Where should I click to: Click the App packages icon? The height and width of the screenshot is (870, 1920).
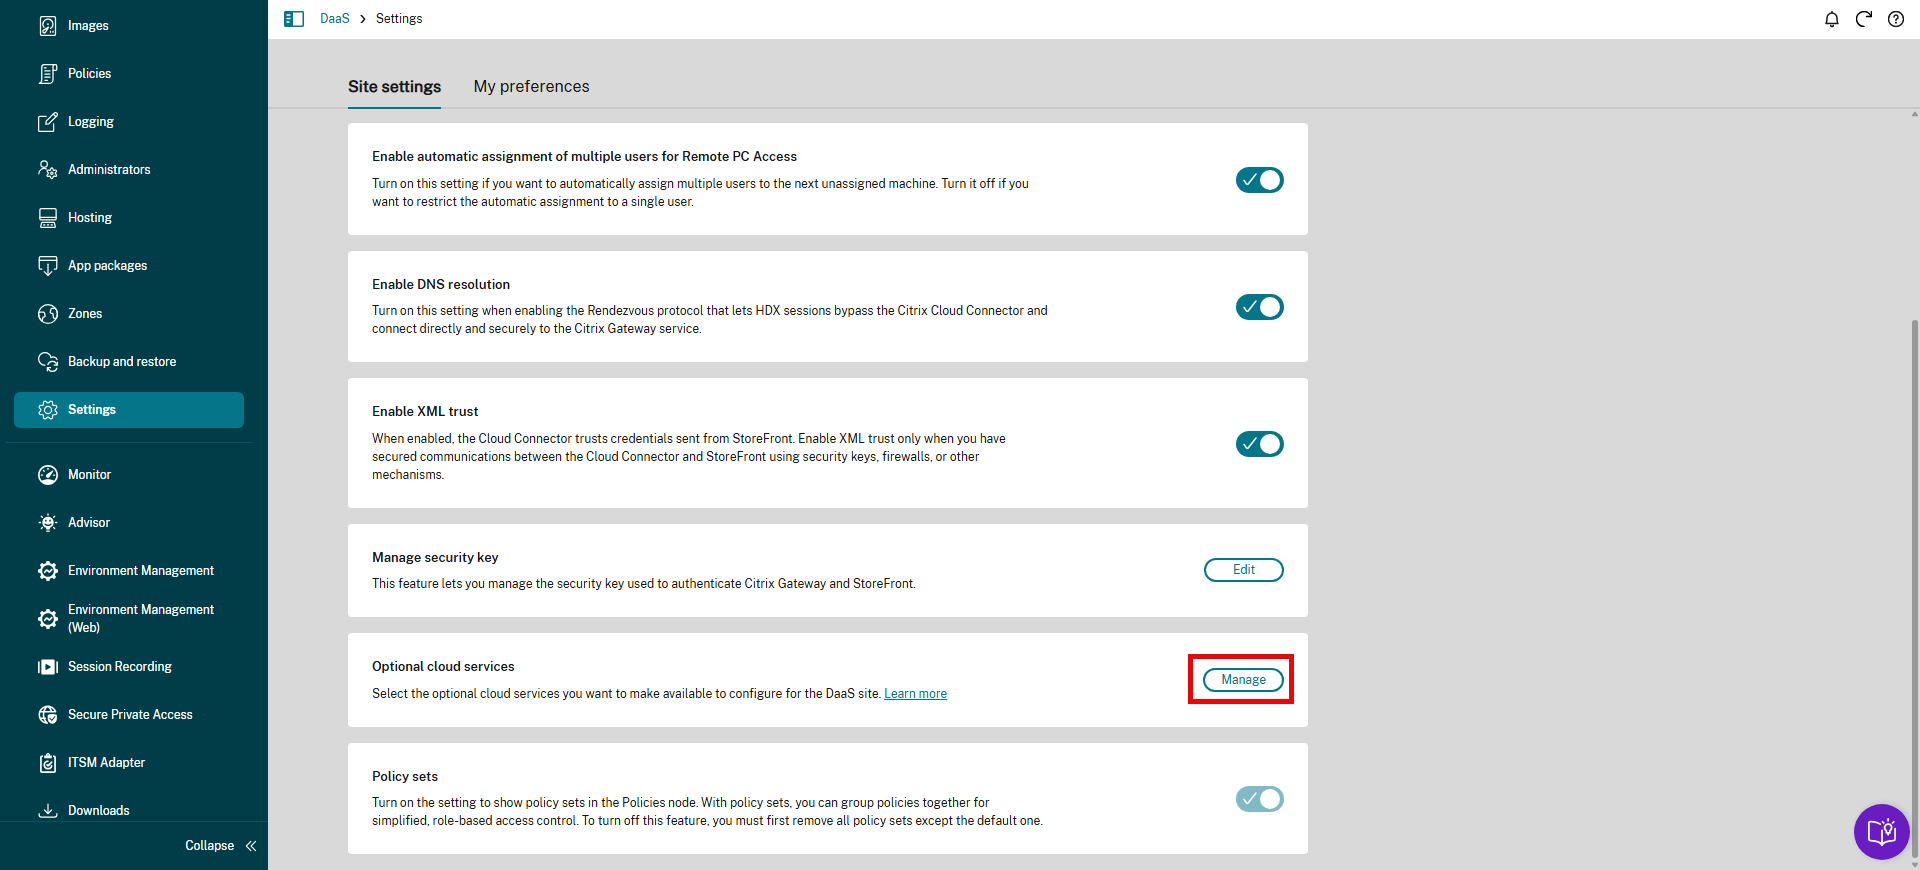point(48,266)
